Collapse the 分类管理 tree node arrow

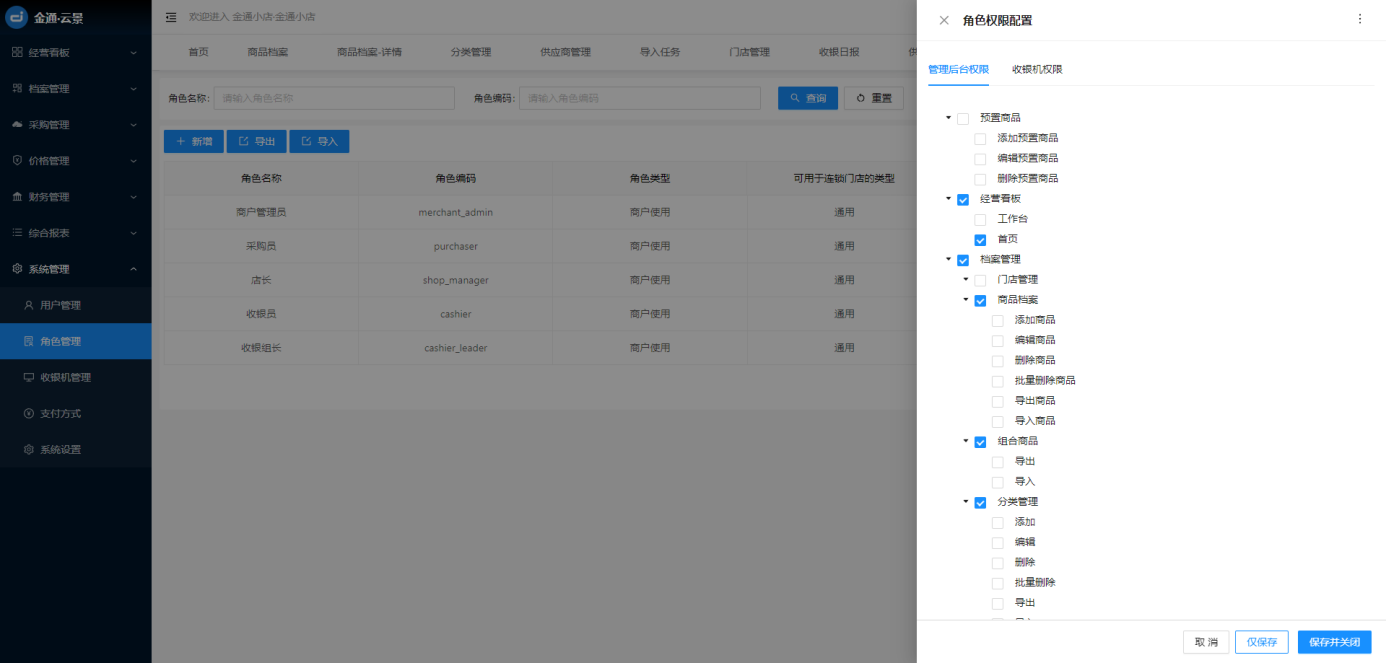[965, 502]
